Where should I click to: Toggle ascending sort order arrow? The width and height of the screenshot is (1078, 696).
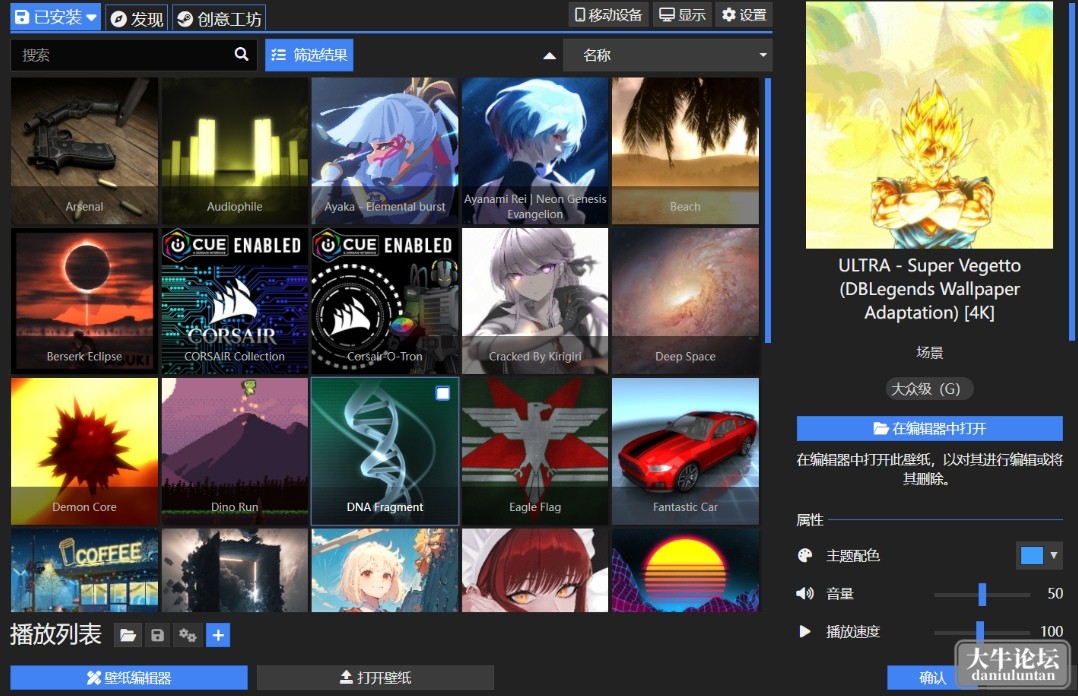(549, 56)
